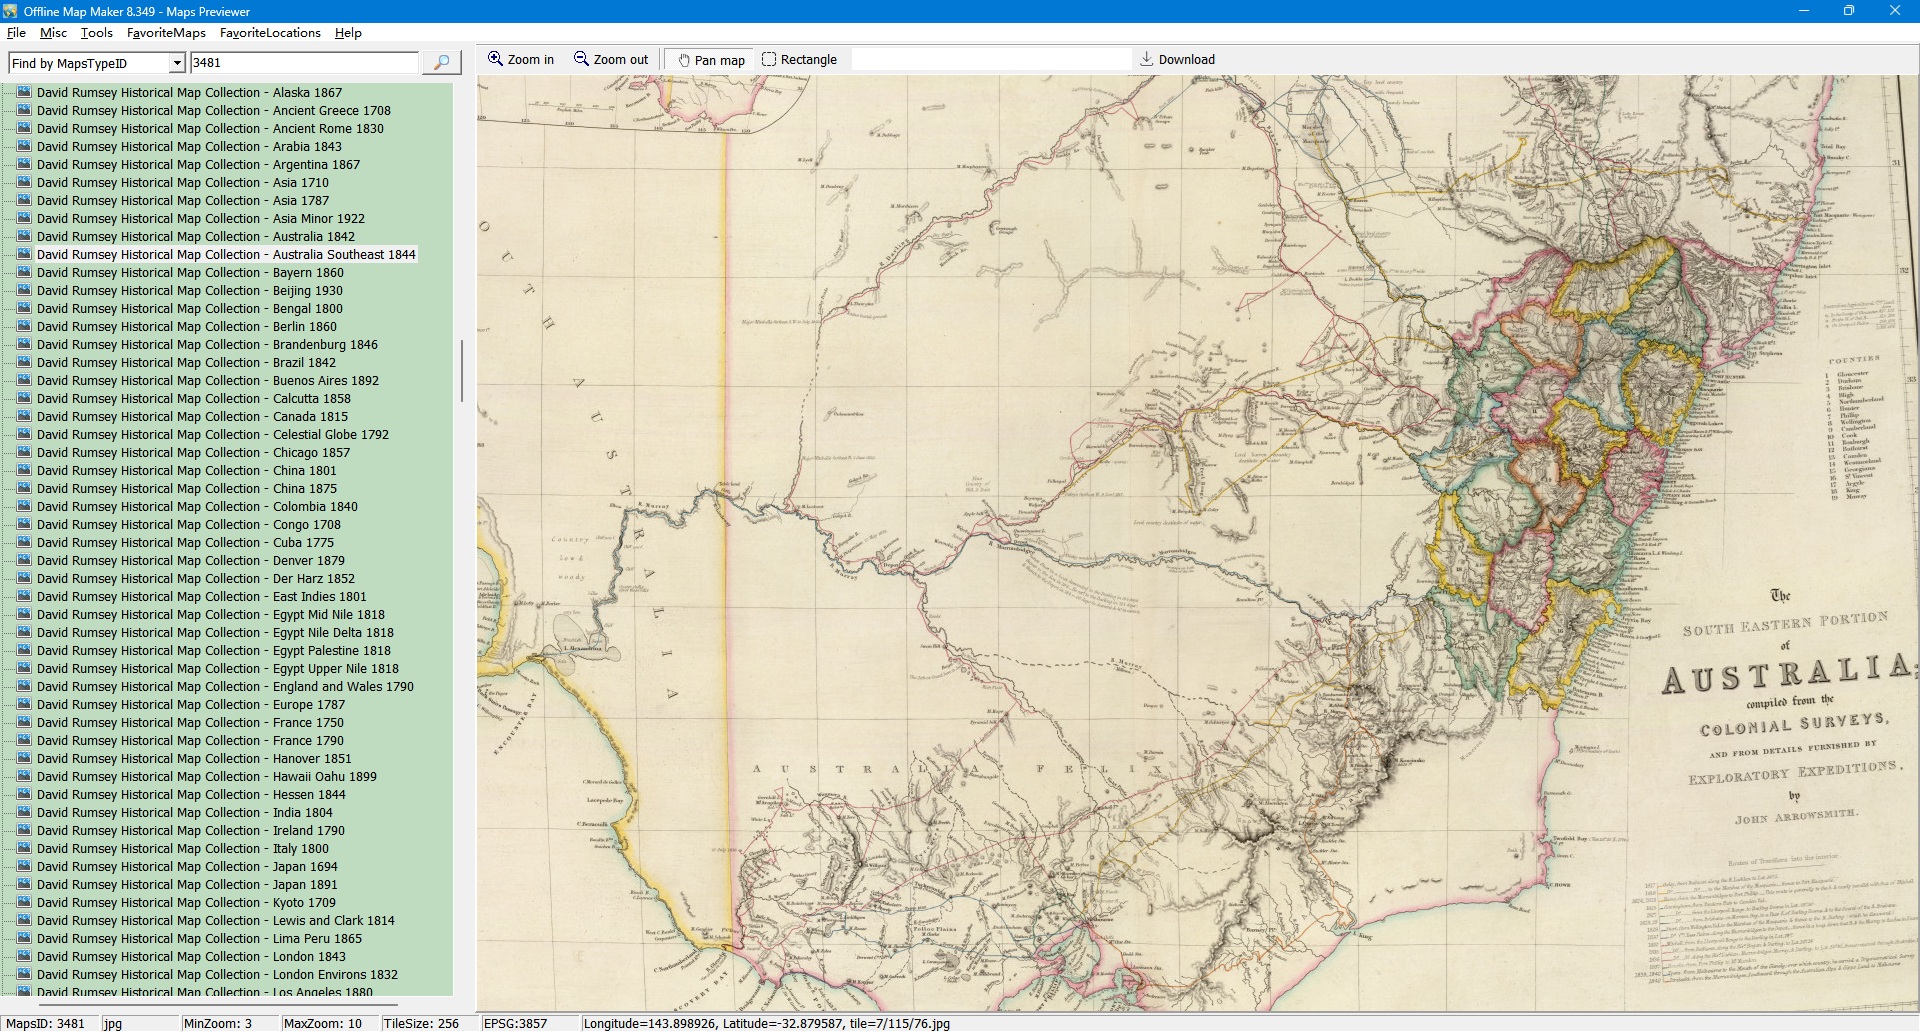Click map icon beside Japan 1694
Viewport: 1920px width, 1032px height.
click(x=25, y=866)
